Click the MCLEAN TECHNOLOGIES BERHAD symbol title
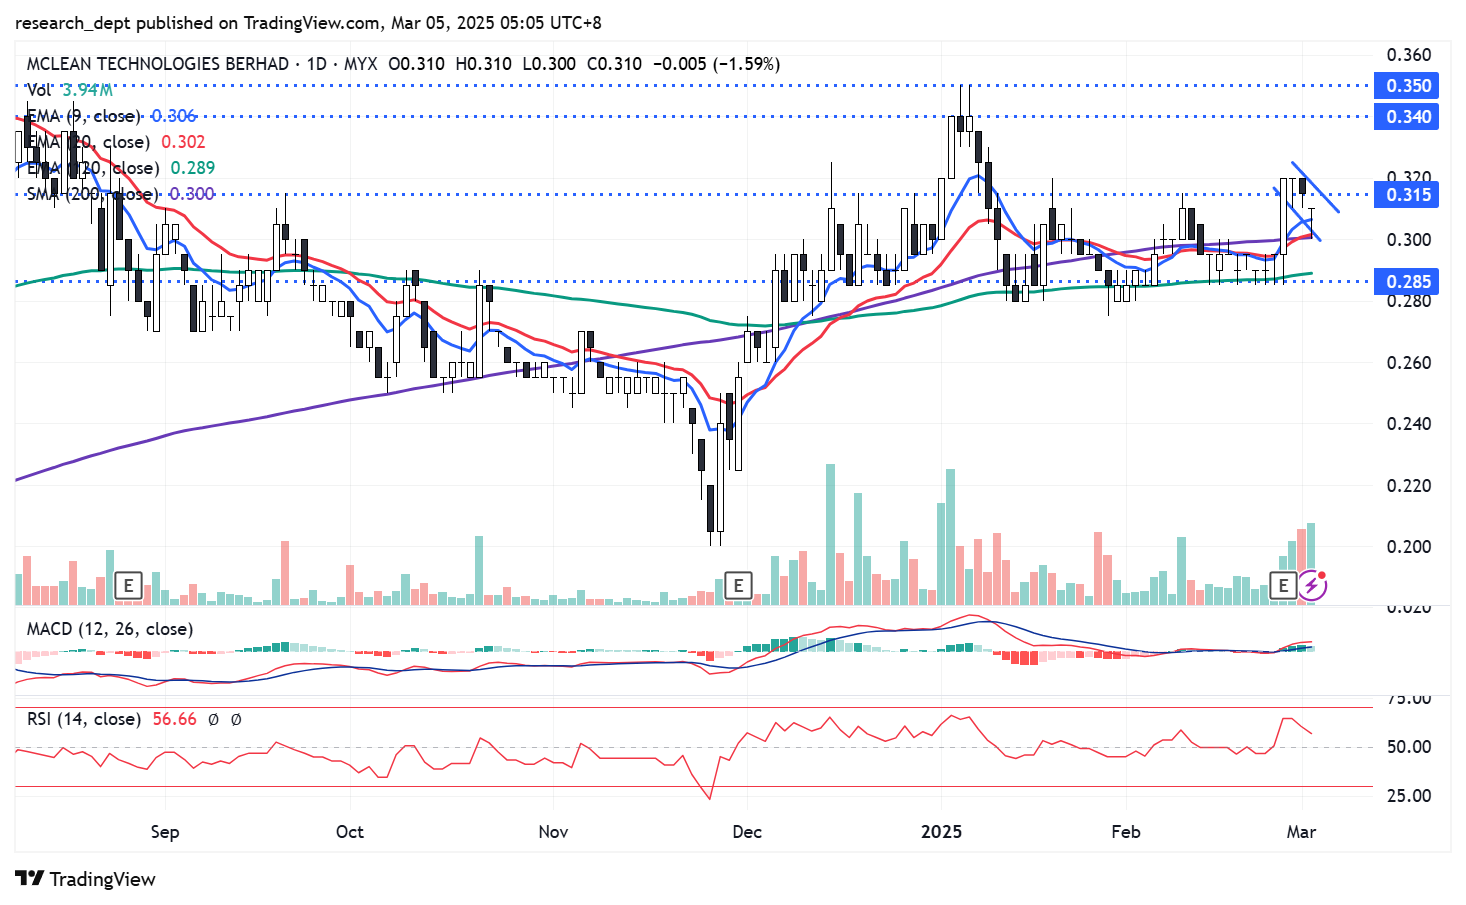 coord(157,64)
